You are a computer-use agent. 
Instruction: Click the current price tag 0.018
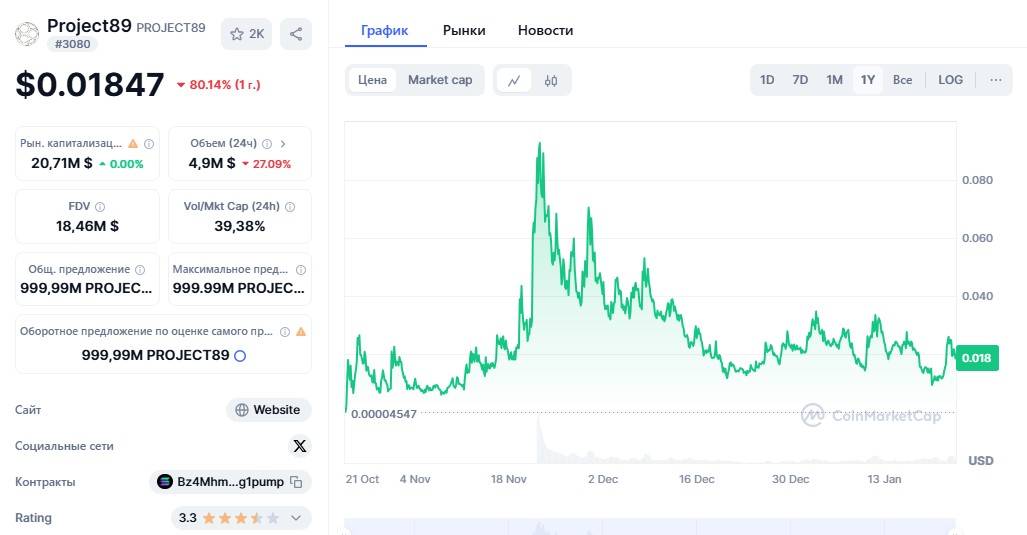tap(977, 358)
